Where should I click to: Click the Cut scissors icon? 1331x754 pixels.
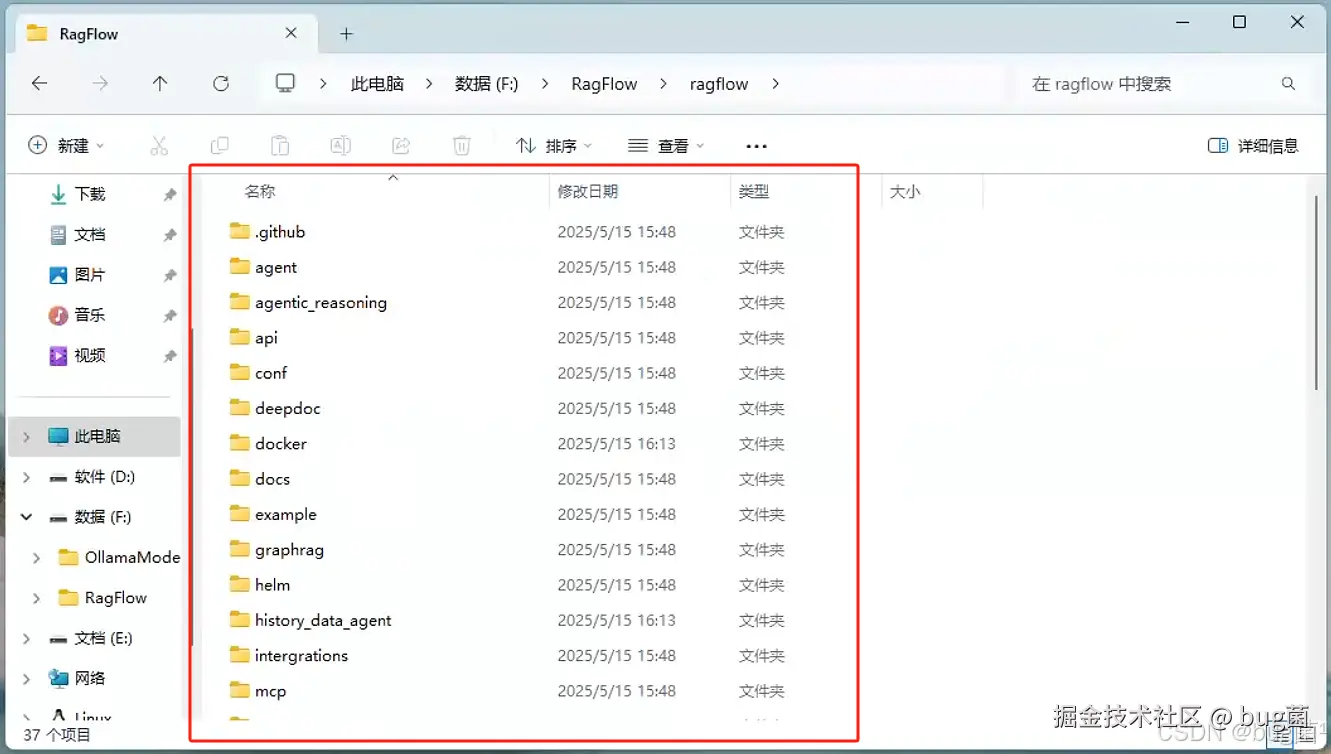point(159,146)
